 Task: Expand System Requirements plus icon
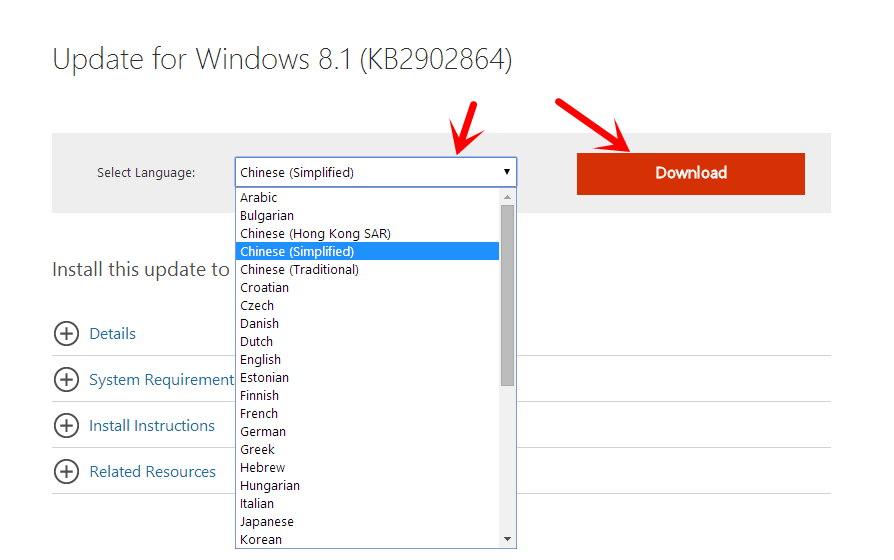66,379
